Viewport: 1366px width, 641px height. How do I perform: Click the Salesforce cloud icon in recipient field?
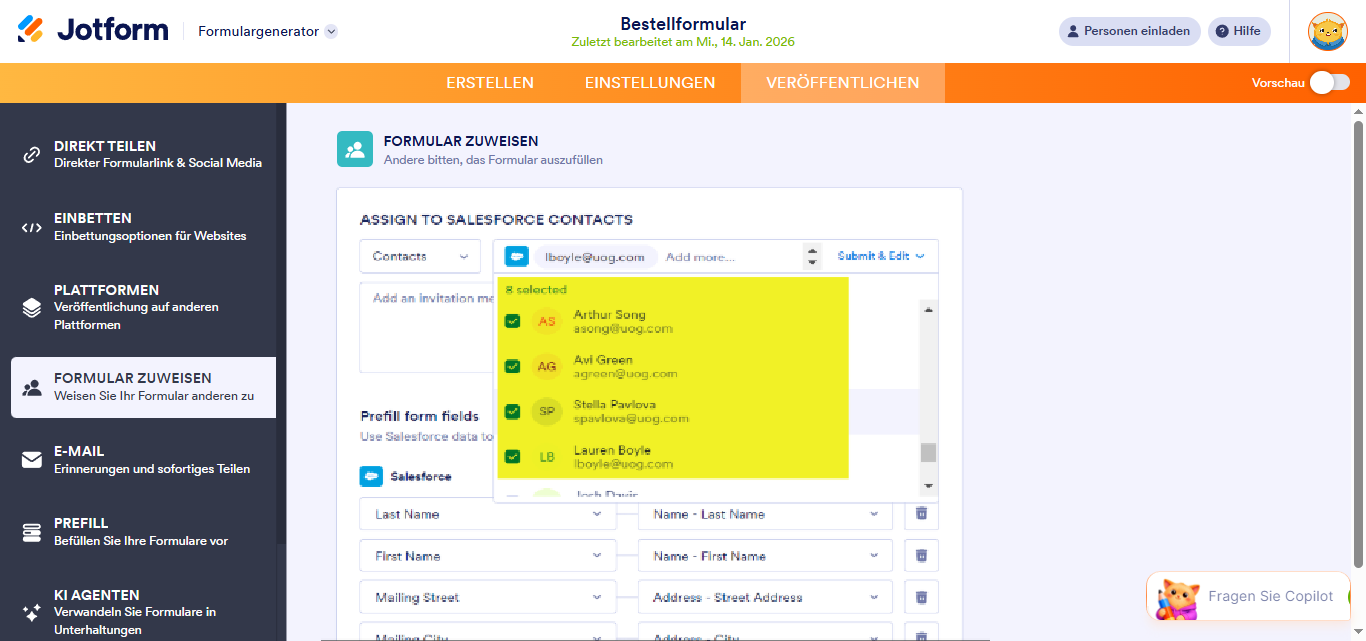(x=517, y=257)
